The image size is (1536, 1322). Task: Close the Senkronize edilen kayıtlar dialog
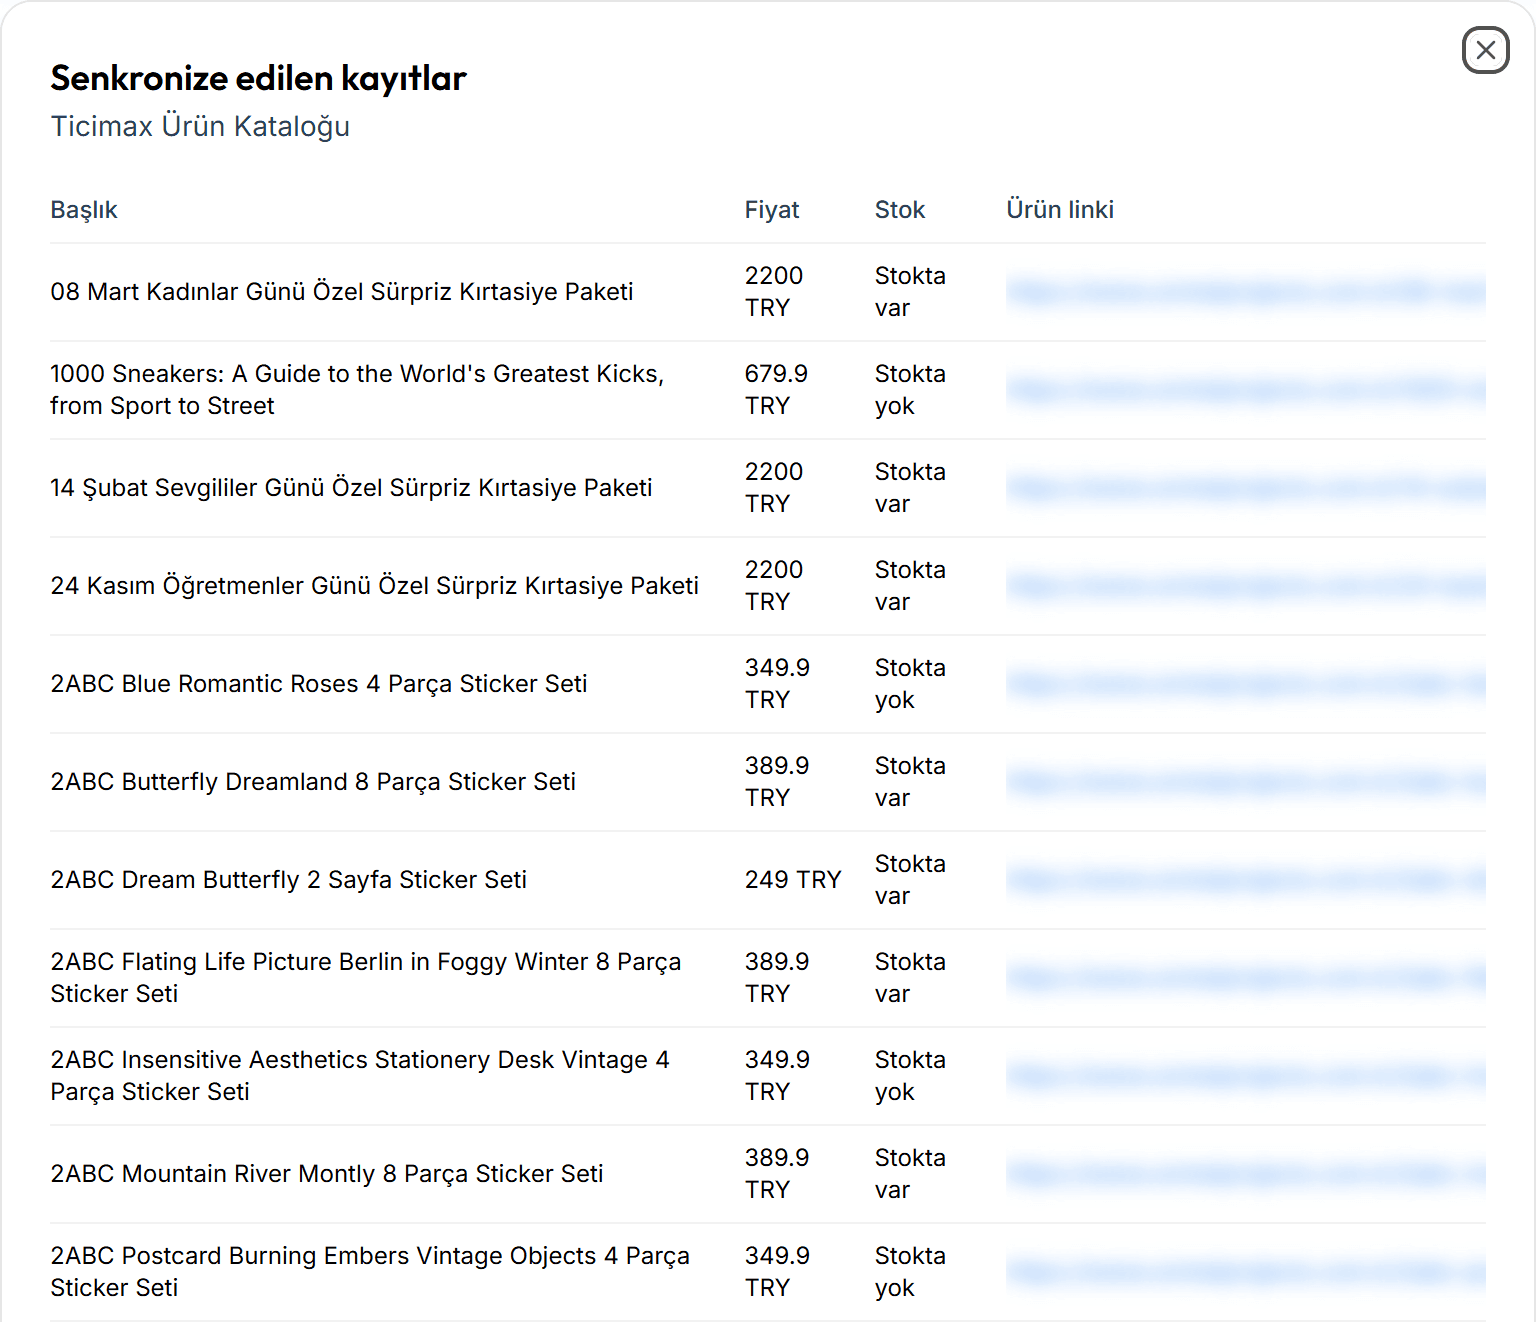point(1485,50)
